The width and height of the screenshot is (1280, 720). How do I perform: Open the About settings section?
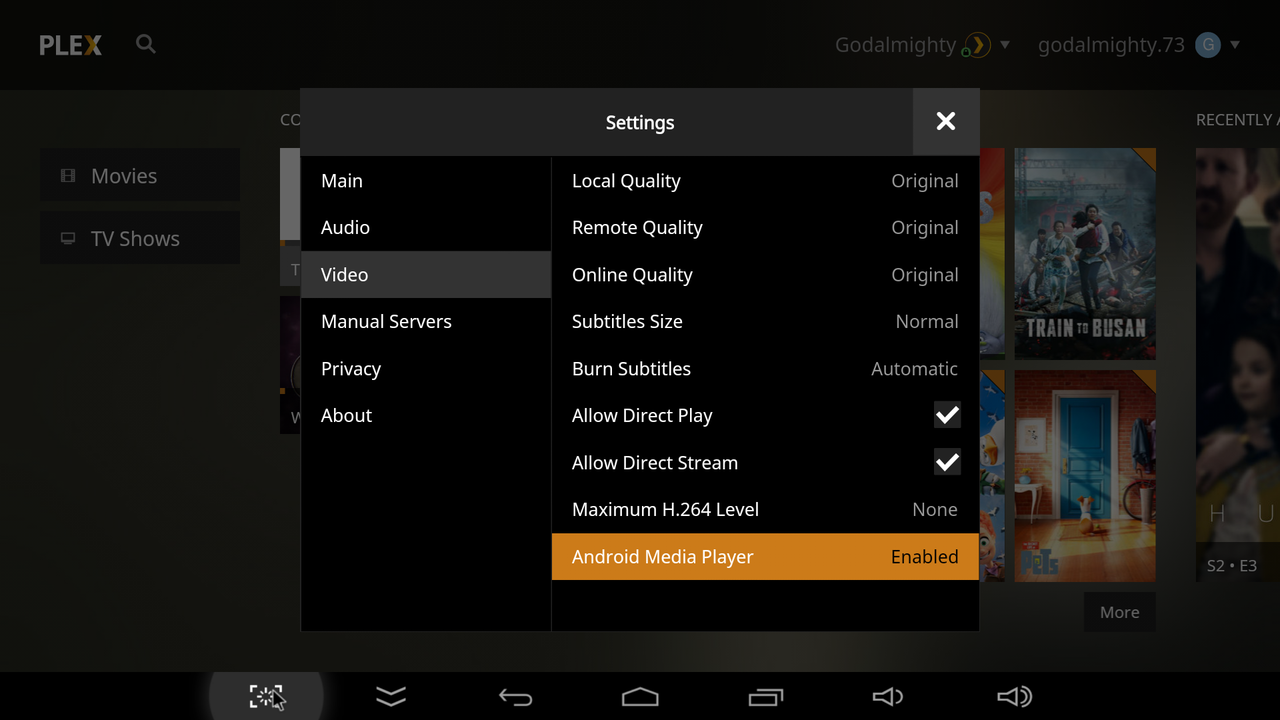point(426,416)
